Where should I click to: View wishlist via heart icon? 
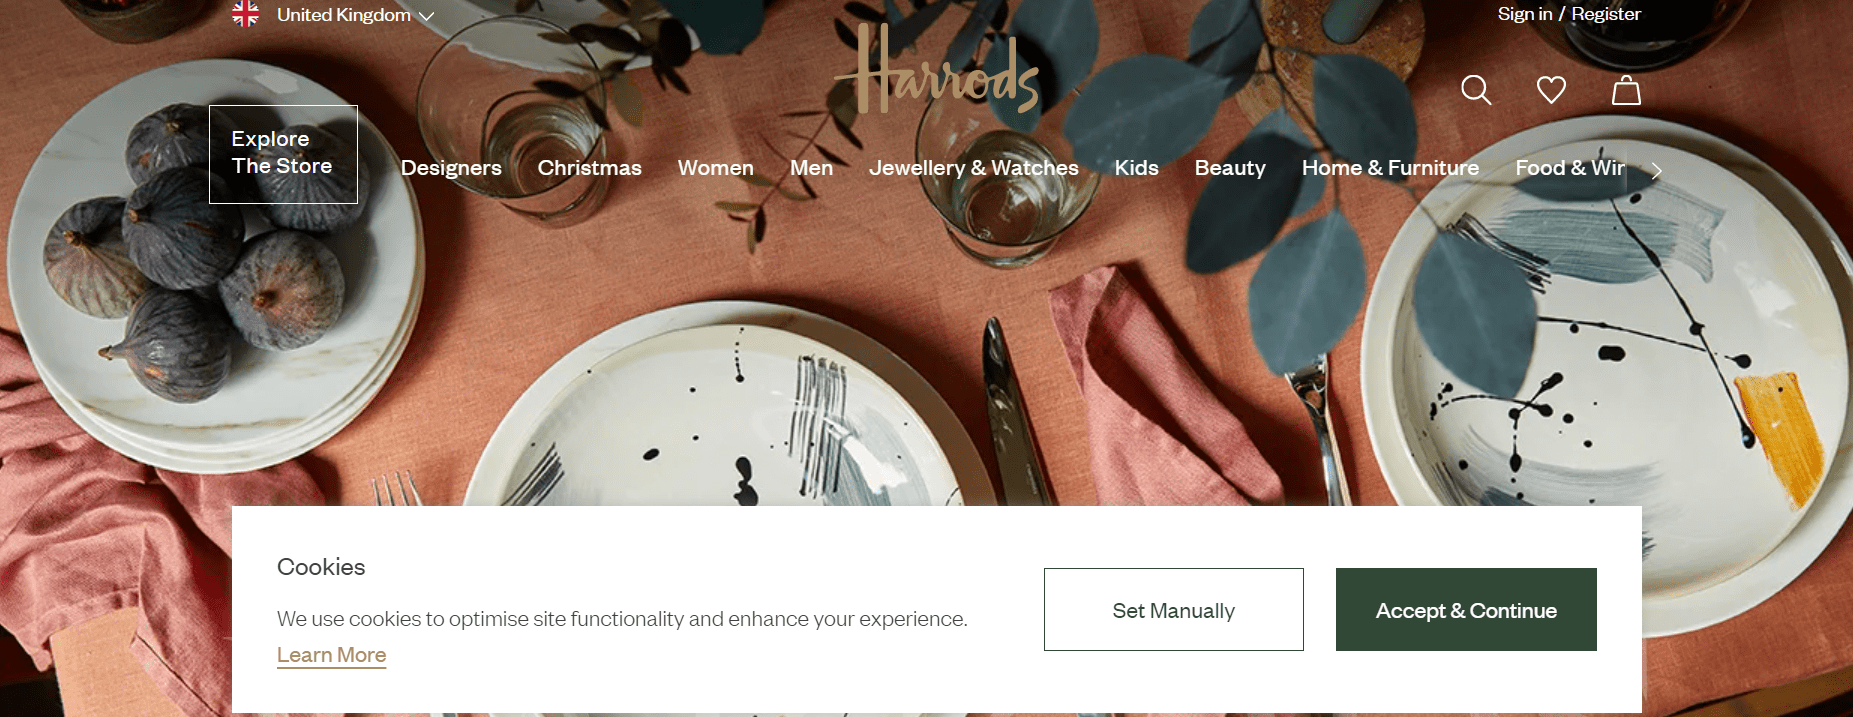click(x=1551, y=90)
